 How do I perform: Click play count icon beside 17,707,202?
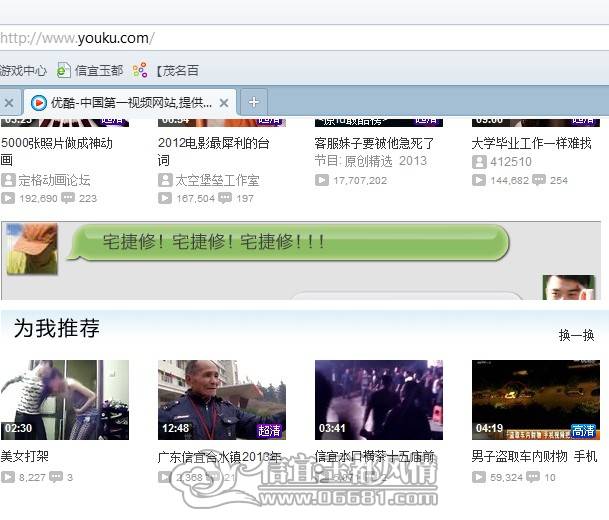322,180
